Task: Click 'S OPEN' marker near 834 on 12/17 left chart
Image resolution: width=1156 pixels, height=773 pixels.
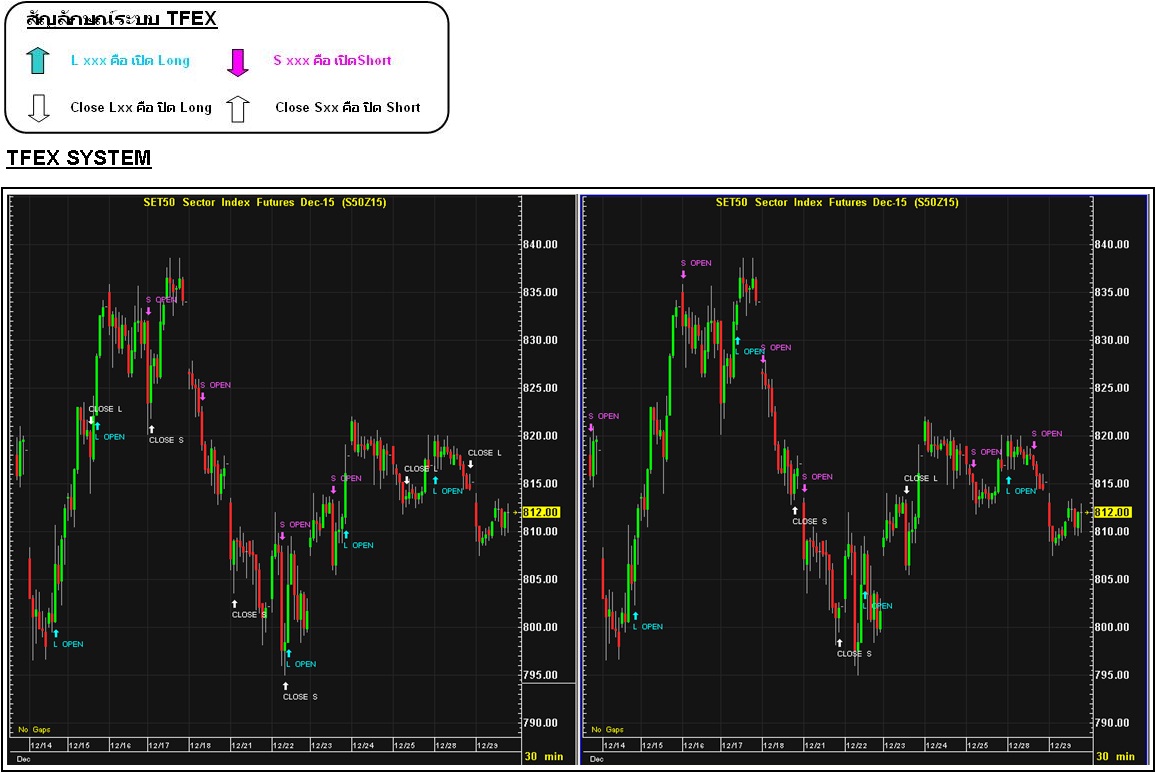Action: coord(161,299)
